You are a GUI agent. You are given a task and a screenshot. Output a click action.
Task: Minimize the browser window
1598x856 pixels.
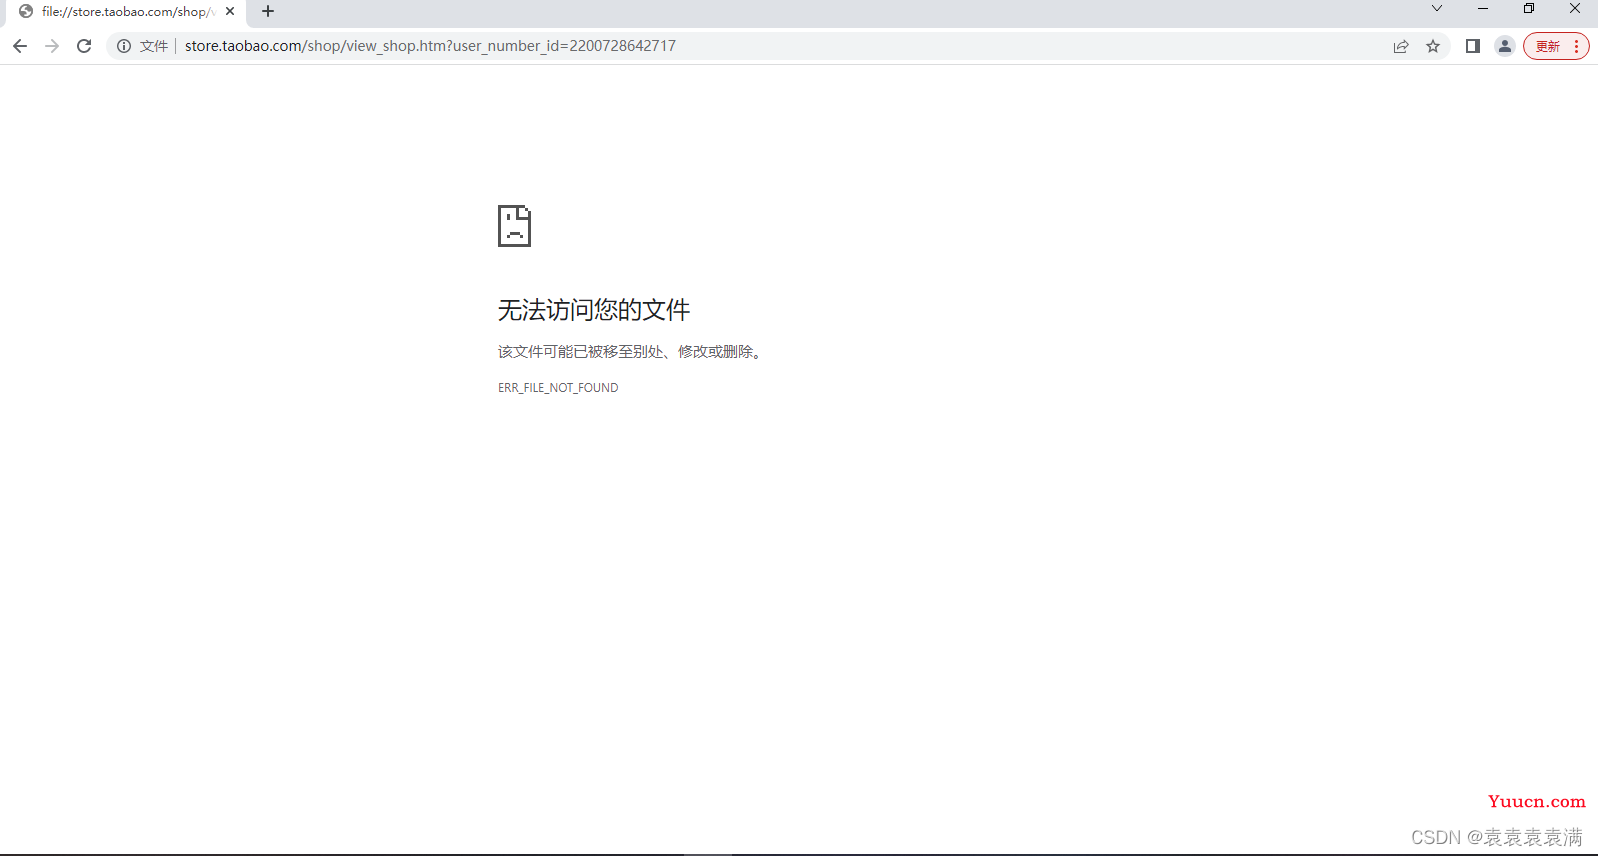pyautogui.click(x=1483, y=9)
